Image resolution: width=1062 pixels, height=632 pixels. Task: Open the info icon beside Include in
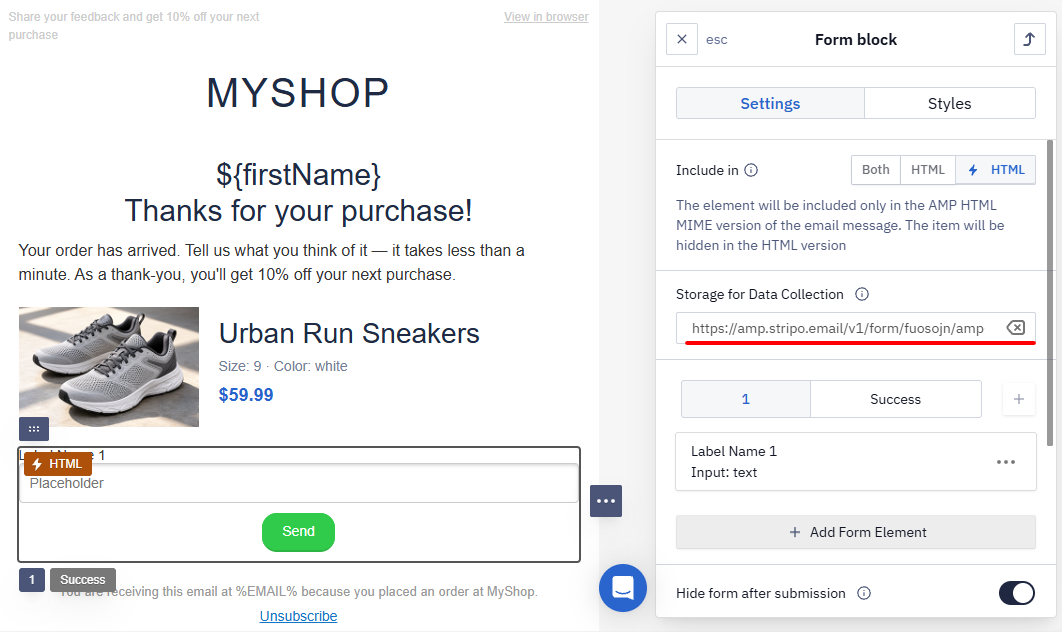coord(751,170)
